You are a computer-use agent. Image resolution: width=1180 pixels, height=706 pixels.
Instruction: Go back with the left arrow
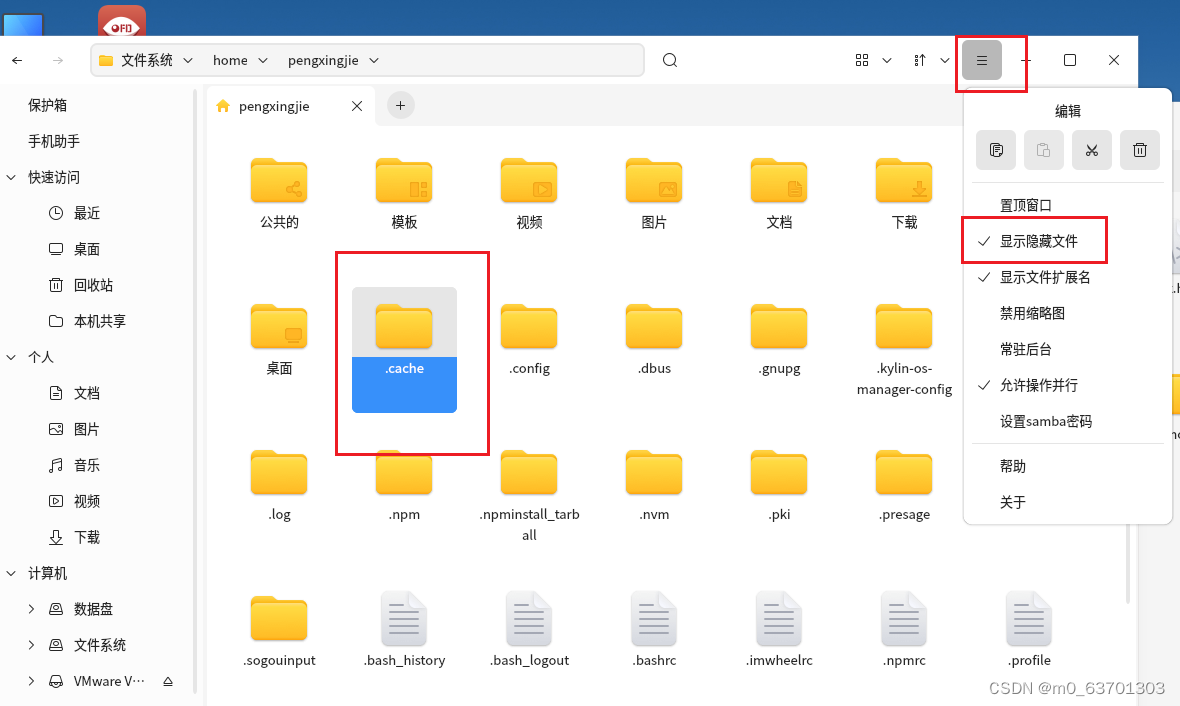17,60
